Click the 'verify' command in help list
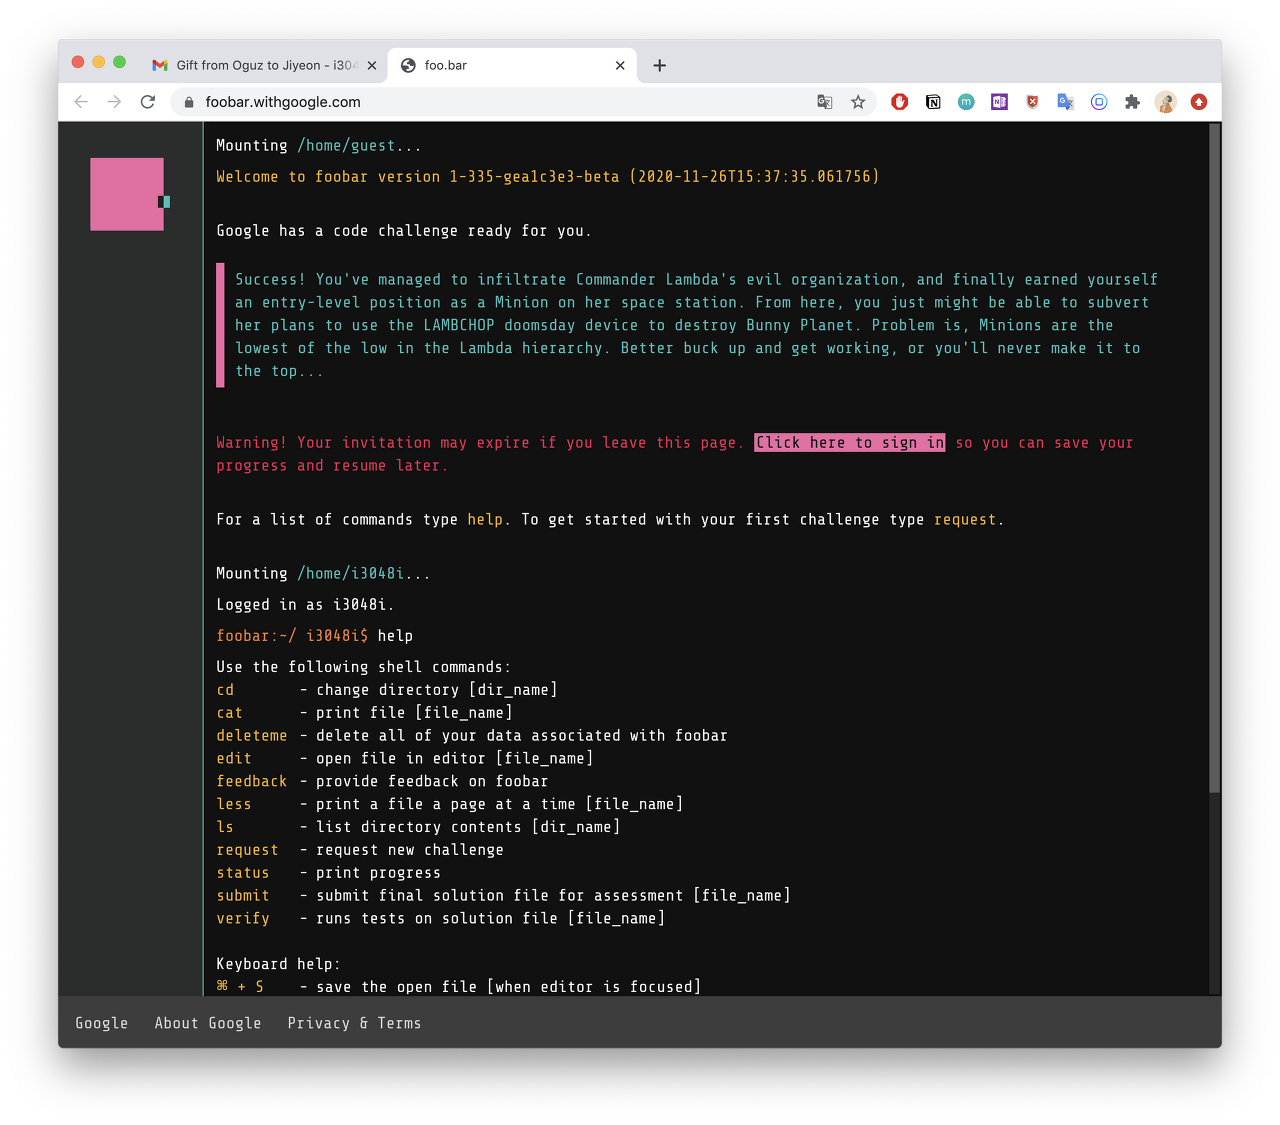The height and width of the screenshot is (1125, 1280). coord(243,920)
